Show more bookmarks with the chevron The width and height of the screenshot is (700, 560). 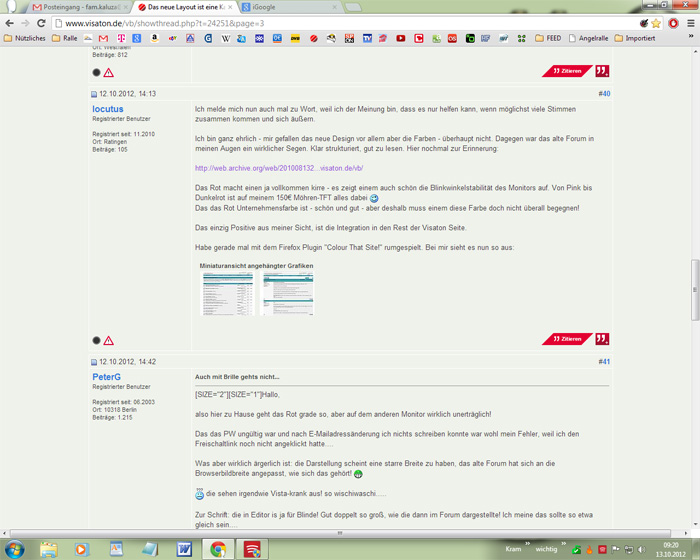coord(691,36)
